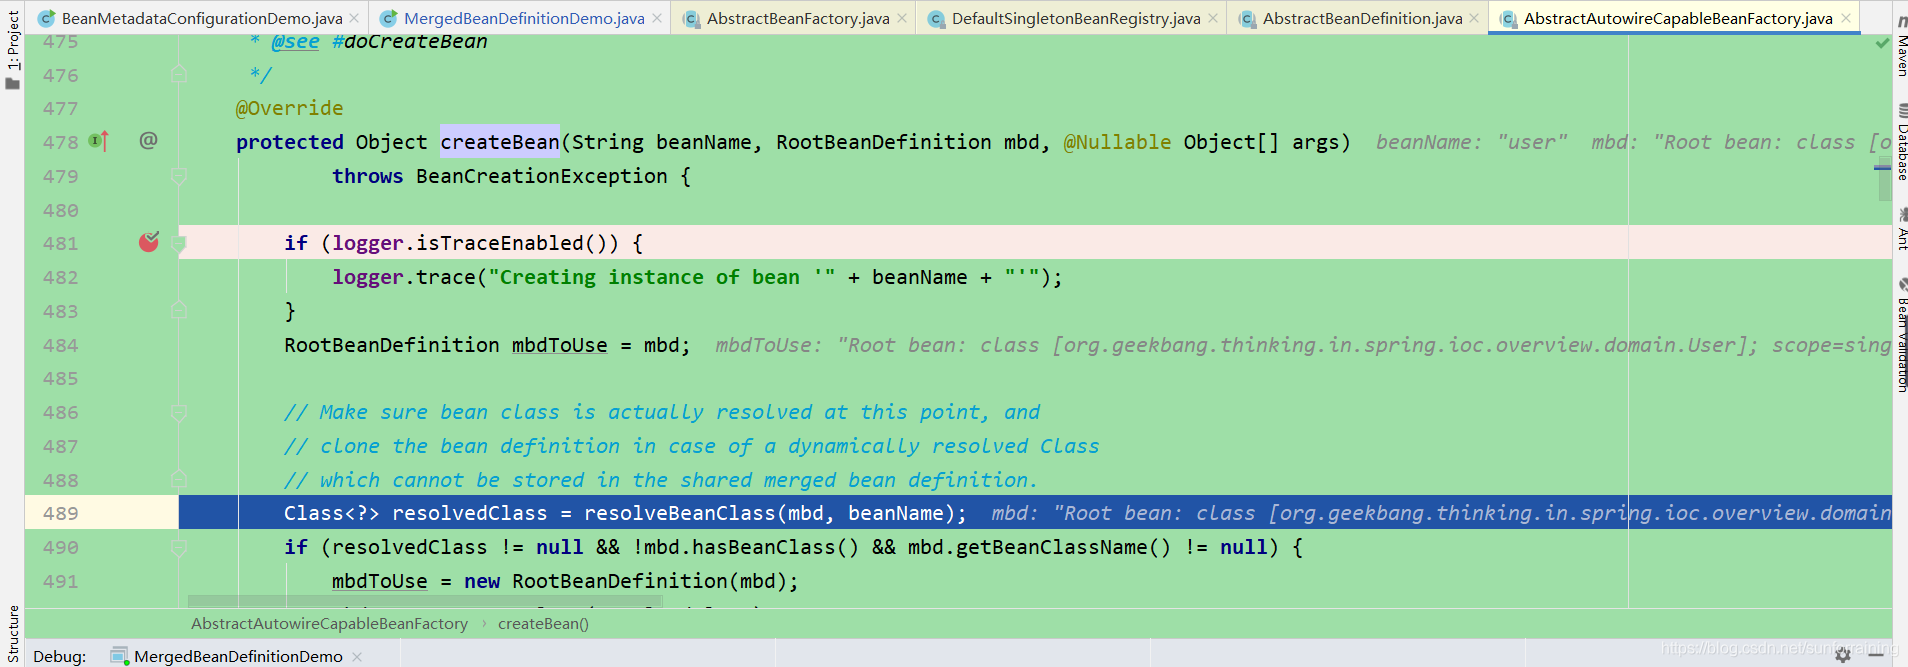Click the mbdToUse variable on line 484
This screenshot has height=667, width=1908.
559,345
